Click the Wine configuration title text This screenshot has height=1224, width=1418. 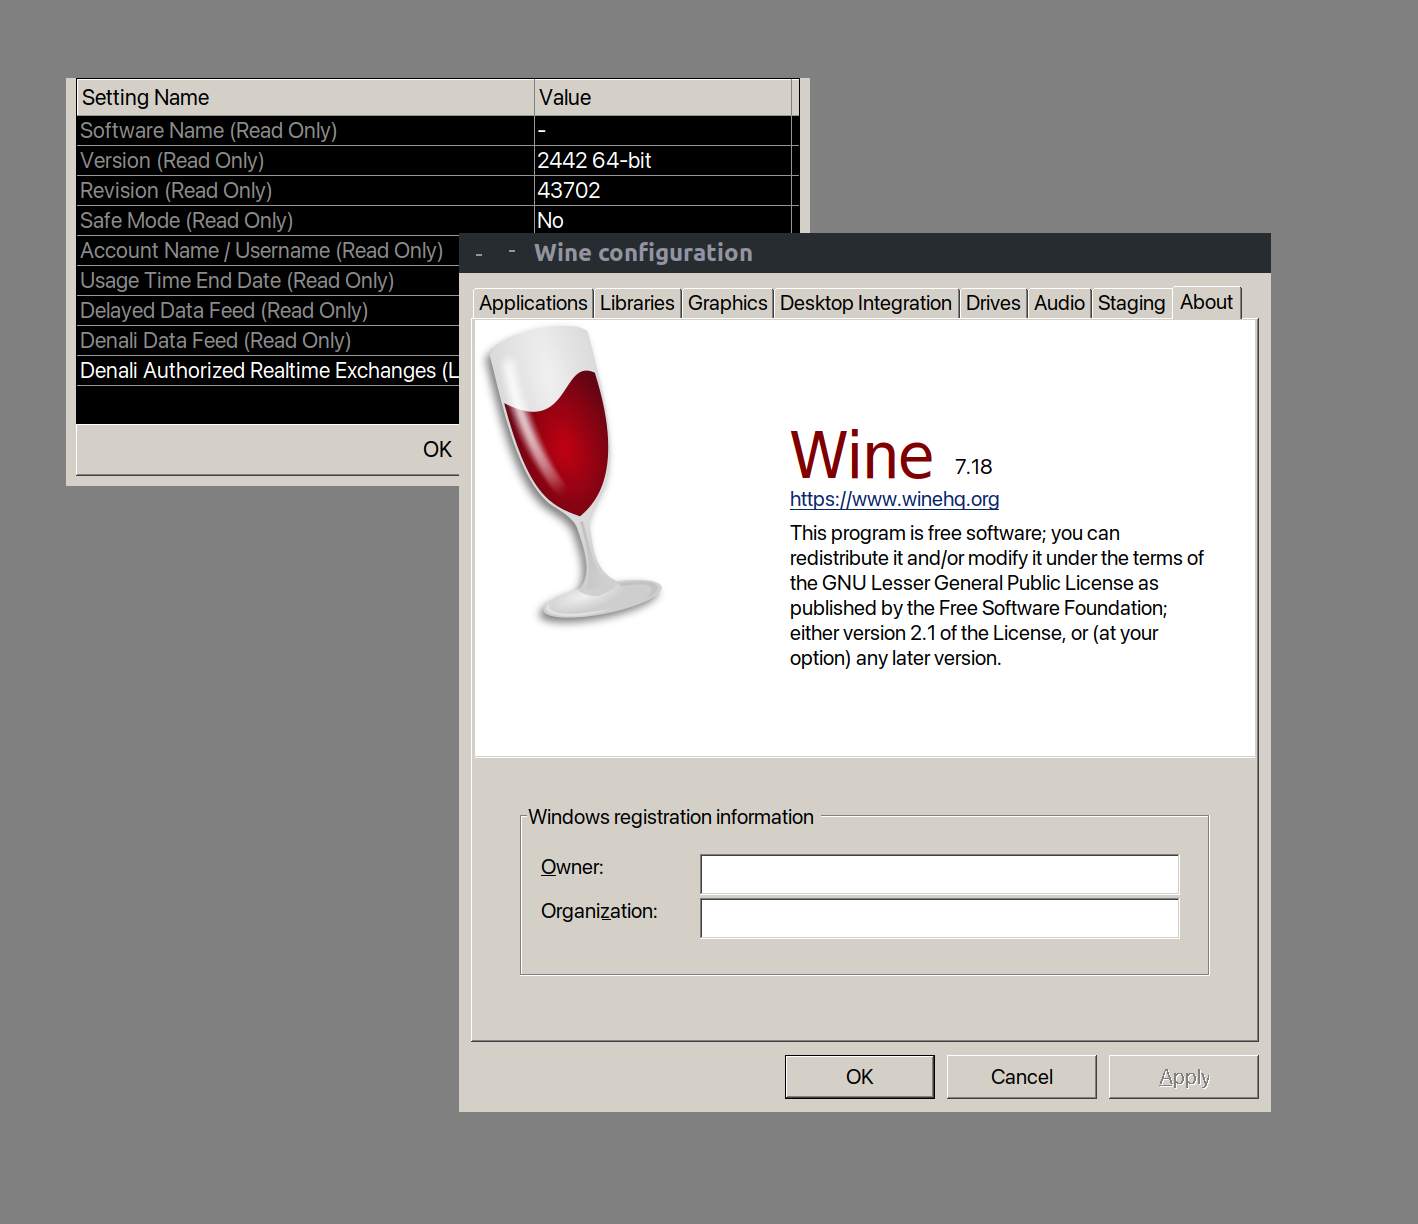click(643, 253)
